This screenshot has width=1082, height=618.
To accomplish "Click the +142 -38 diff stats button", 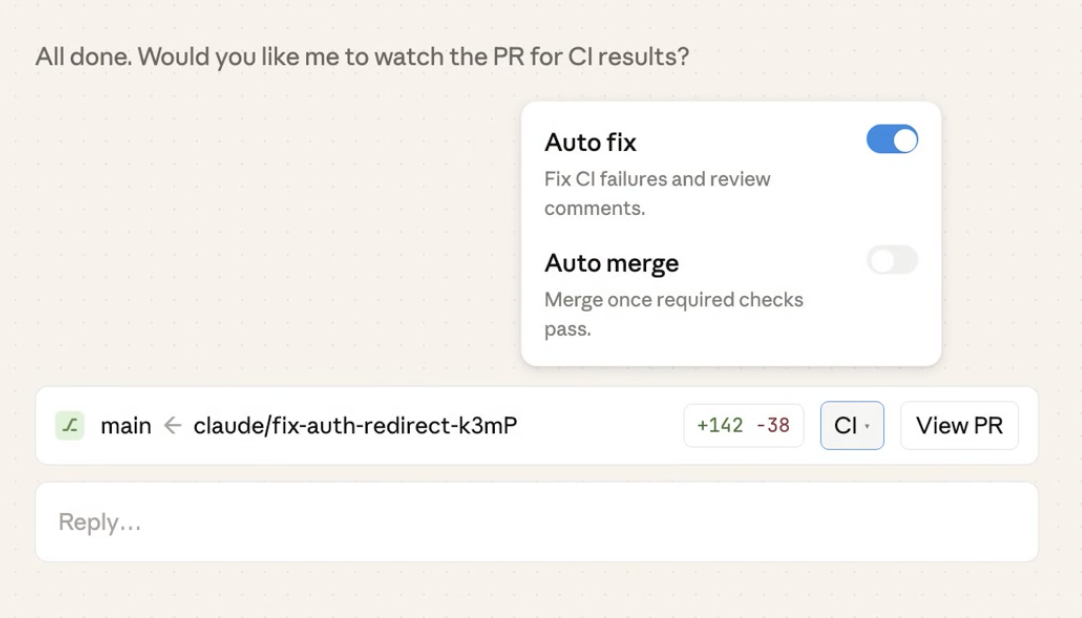I will pyautogui.click(x=743, y=426).
